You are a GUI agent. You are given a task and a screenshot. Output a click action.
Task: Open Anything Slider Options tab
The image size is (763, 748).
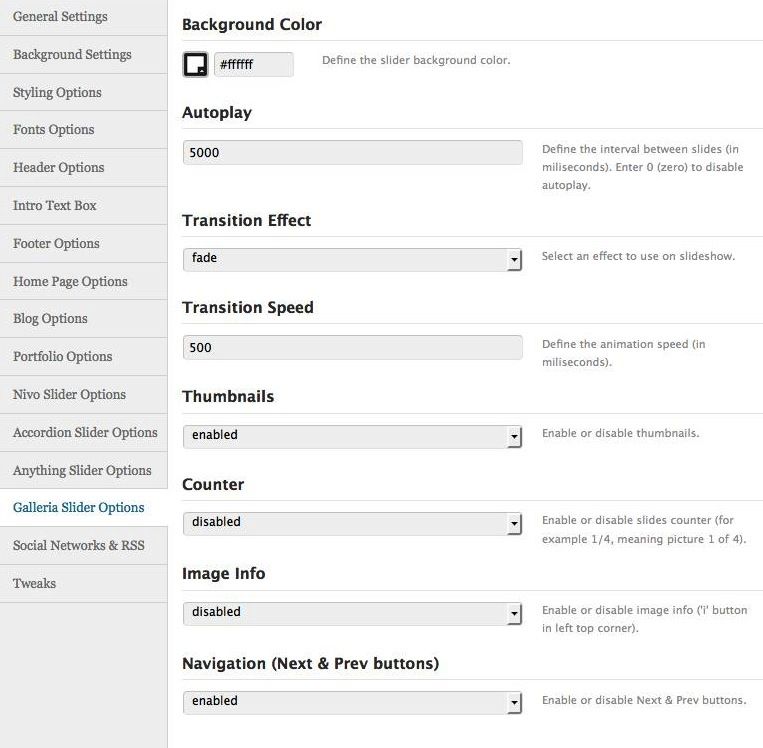[82, 471]
